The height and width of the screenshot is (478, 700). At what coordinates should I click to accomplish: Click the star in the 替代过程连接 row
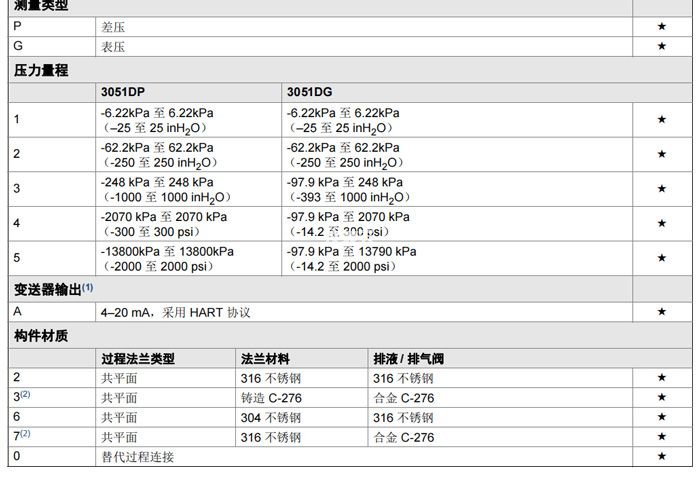[662, 457]
